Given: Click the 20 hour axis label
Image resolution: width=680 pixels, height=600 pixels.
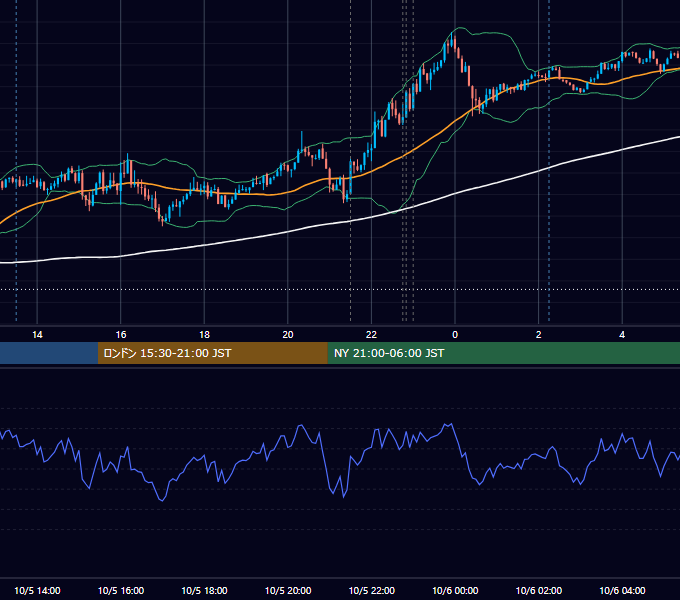Looking at the screenshot, I should click(x=288, y=335).
